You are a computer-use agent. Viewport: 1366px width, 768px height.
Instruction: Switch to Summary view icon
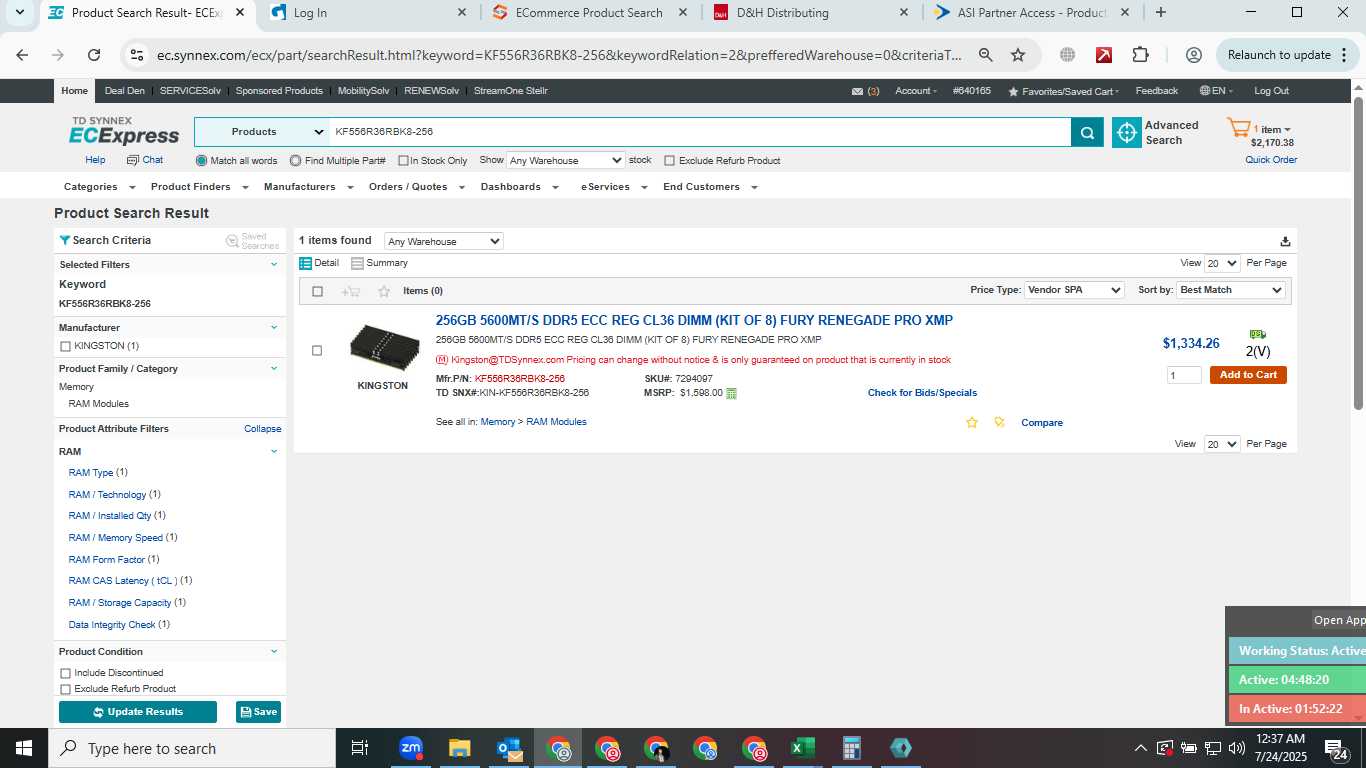click(357, 263)
